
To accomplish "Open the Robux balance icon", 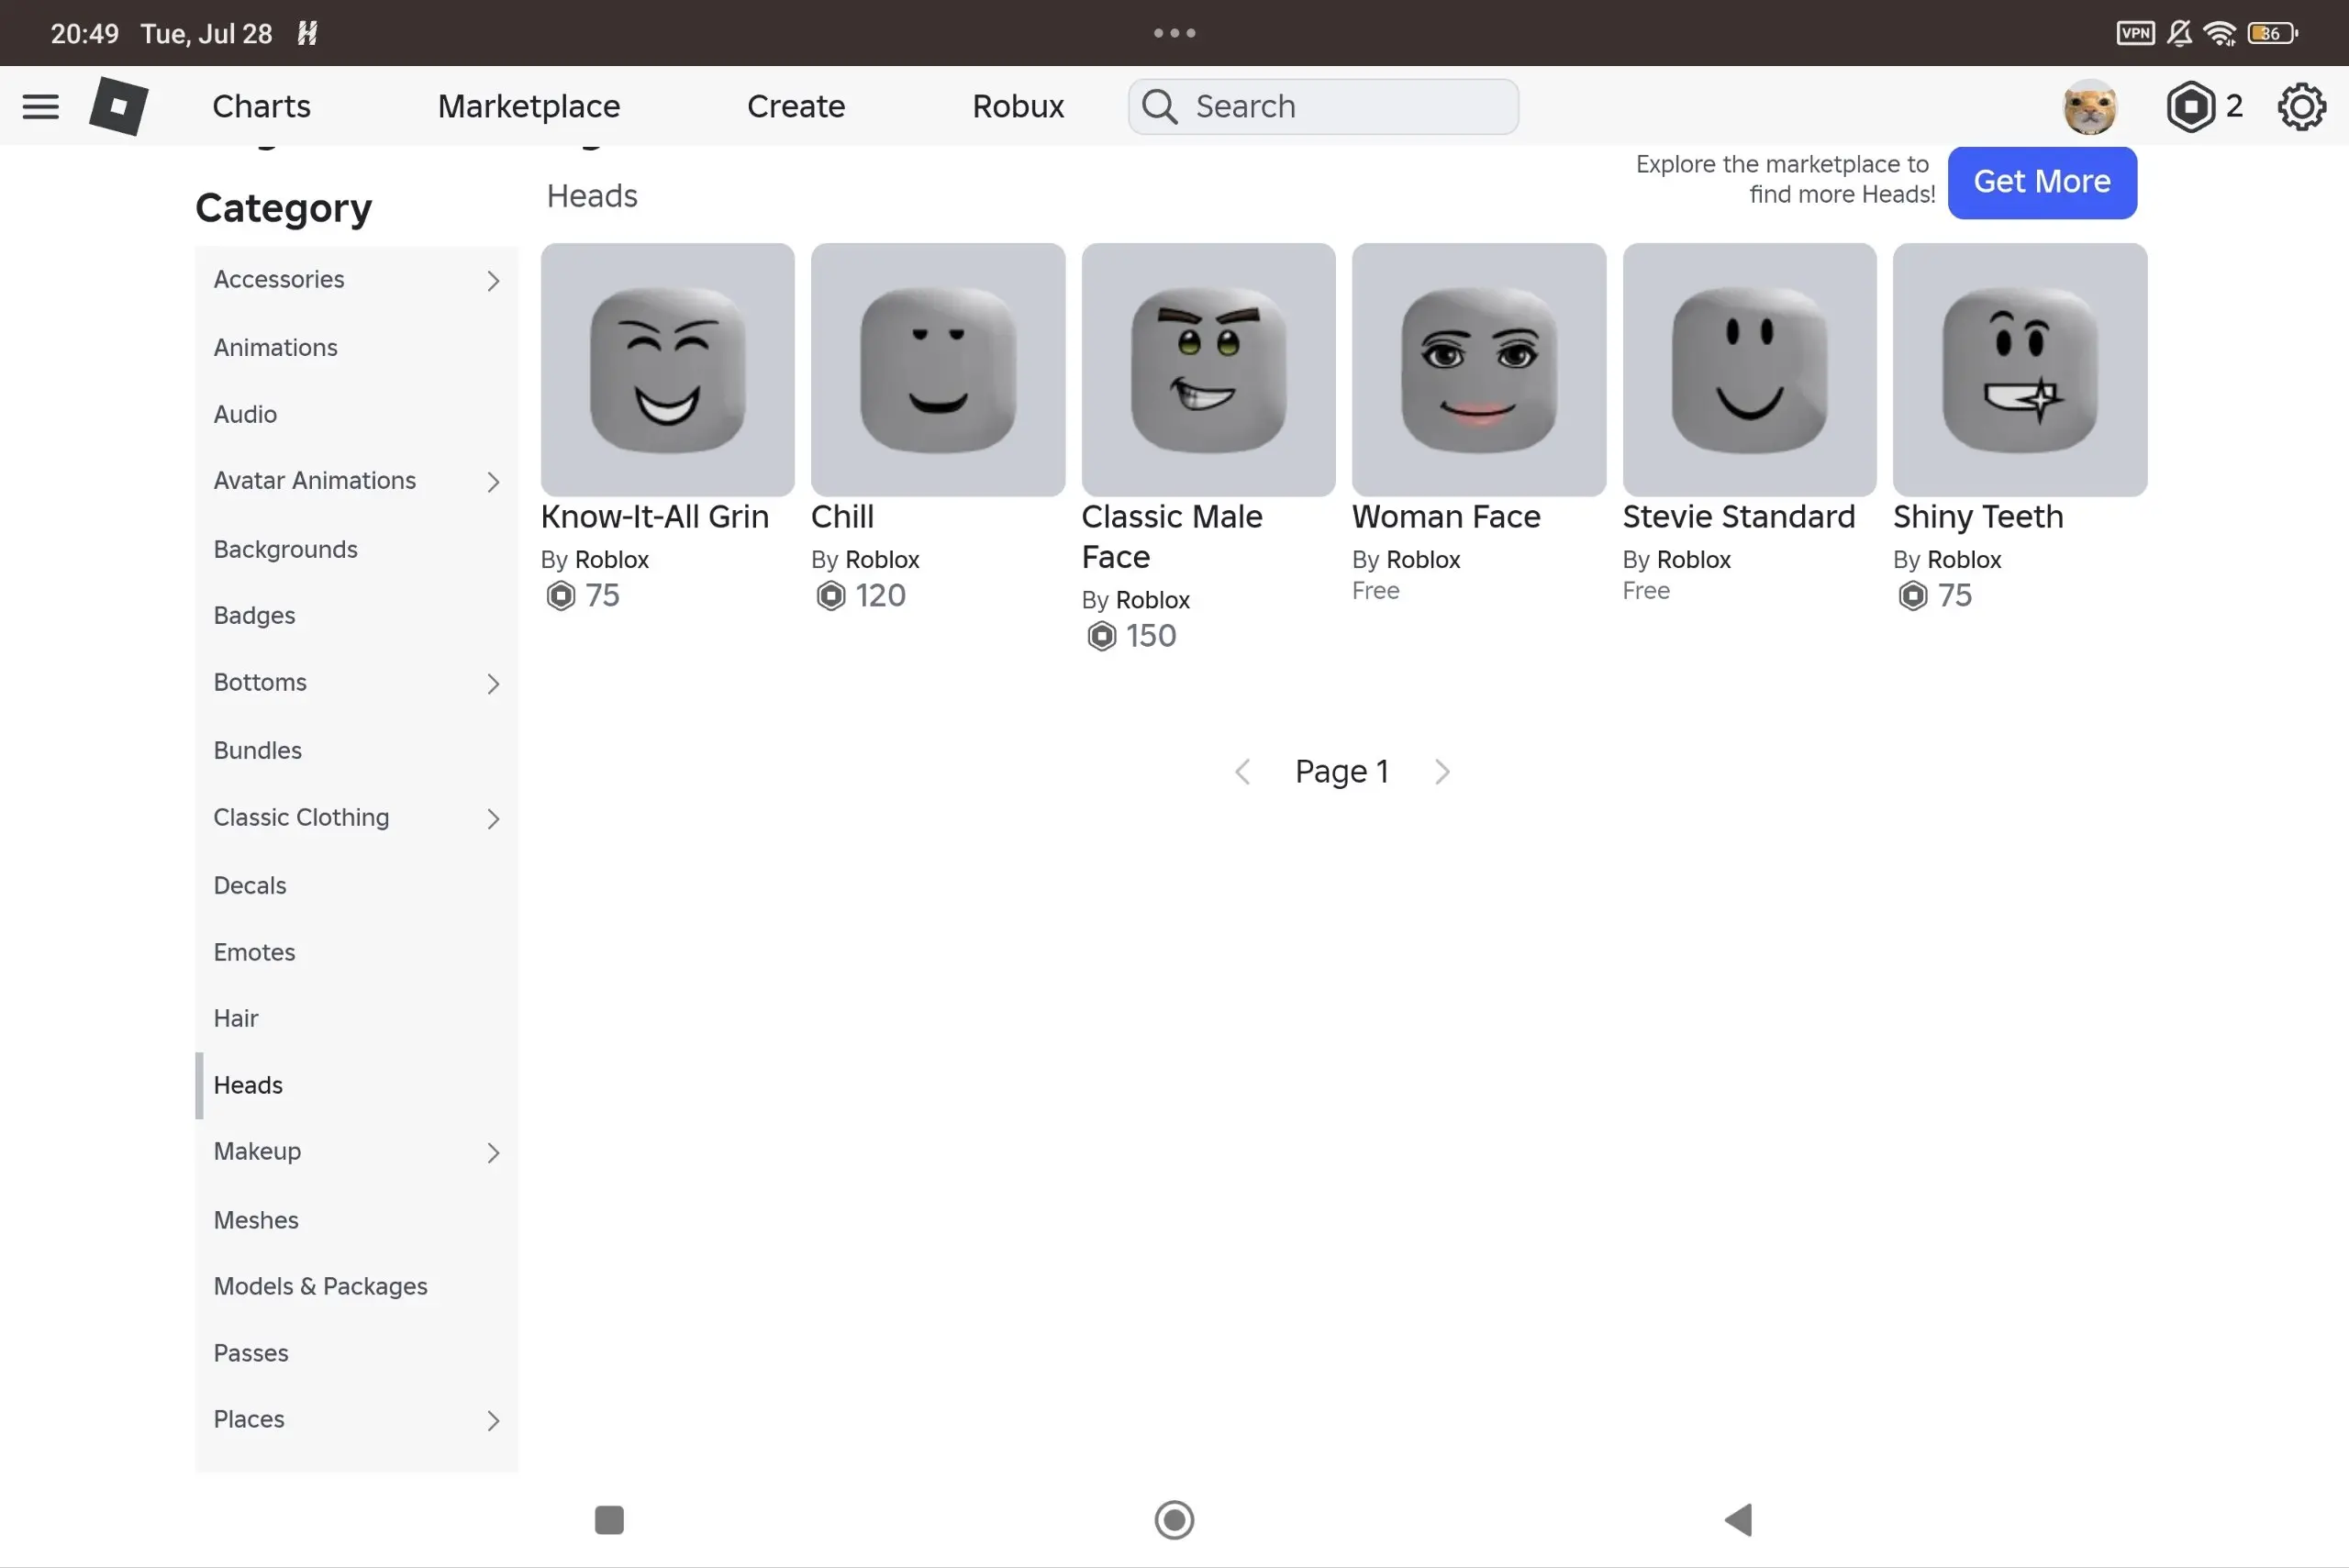I will tap(2190, 106).
